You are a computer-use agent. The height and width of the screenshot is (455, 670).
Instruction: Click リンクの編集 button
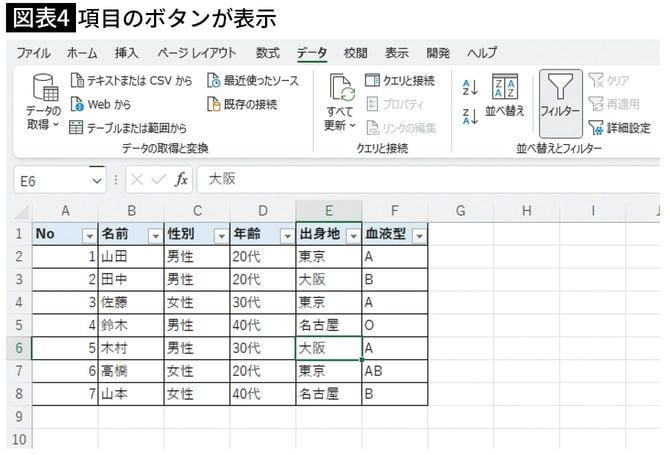[401, 127]
